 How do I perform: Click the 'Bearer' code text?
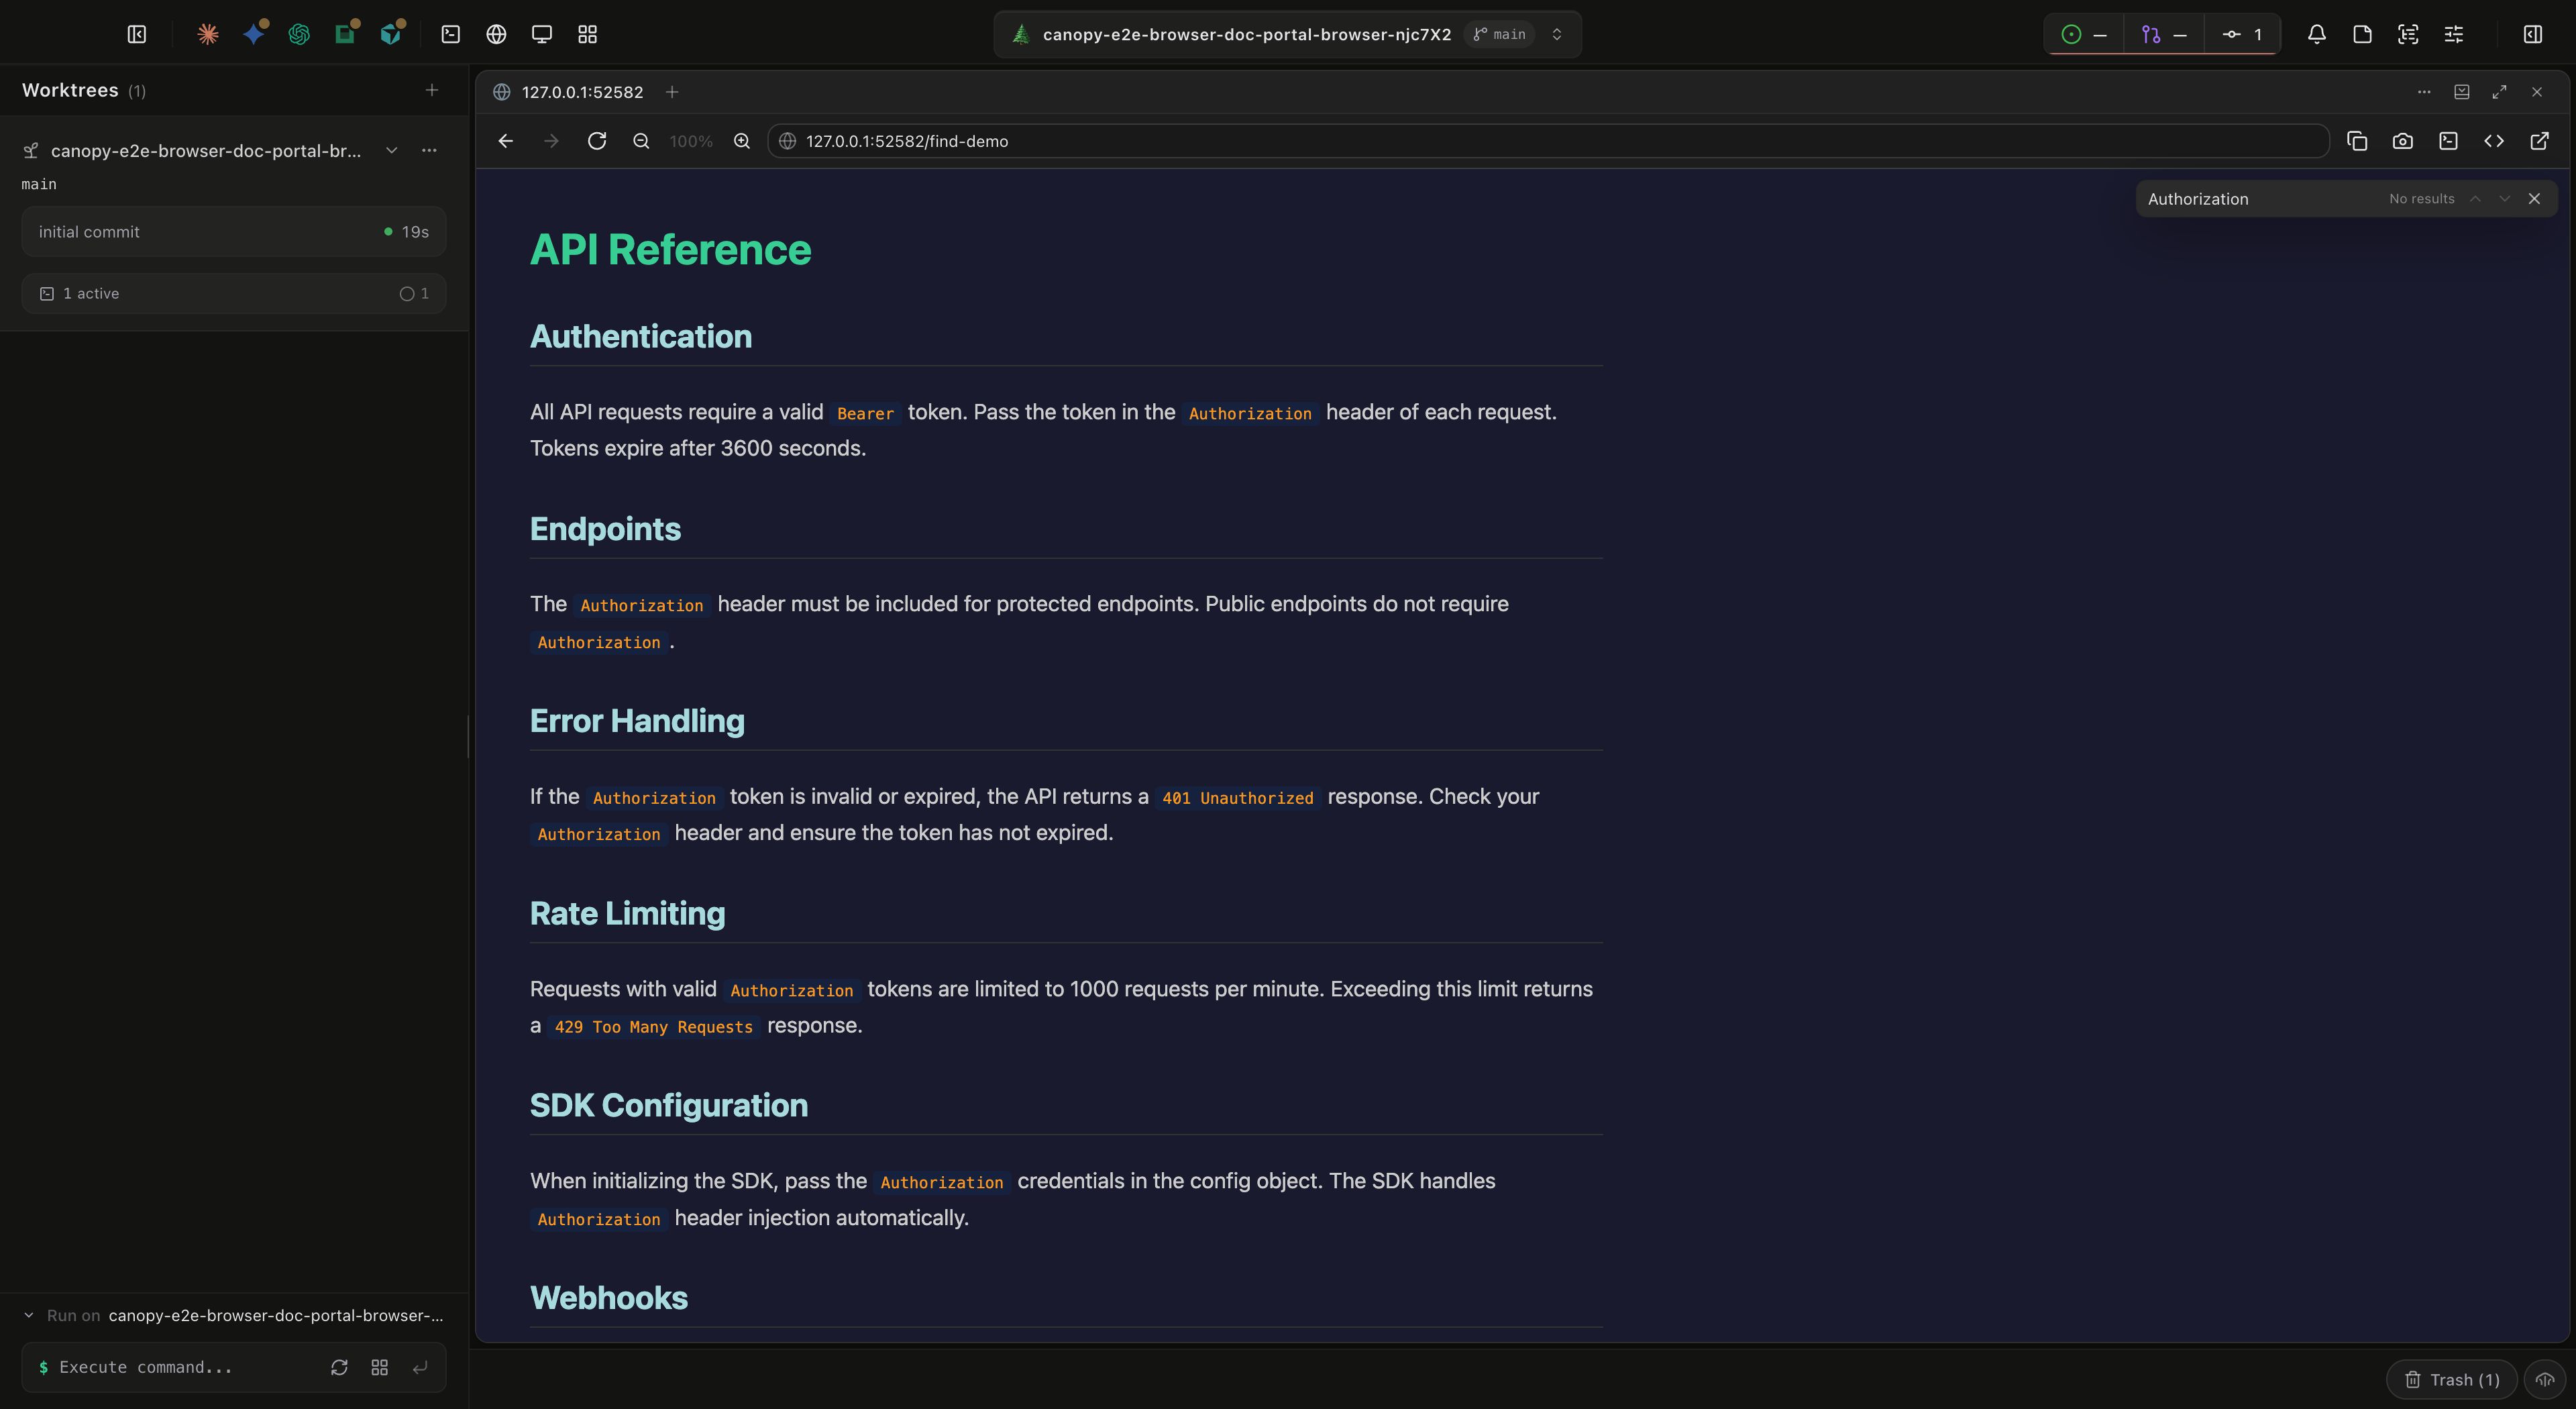pyautogui.click(x=865, y=414)
